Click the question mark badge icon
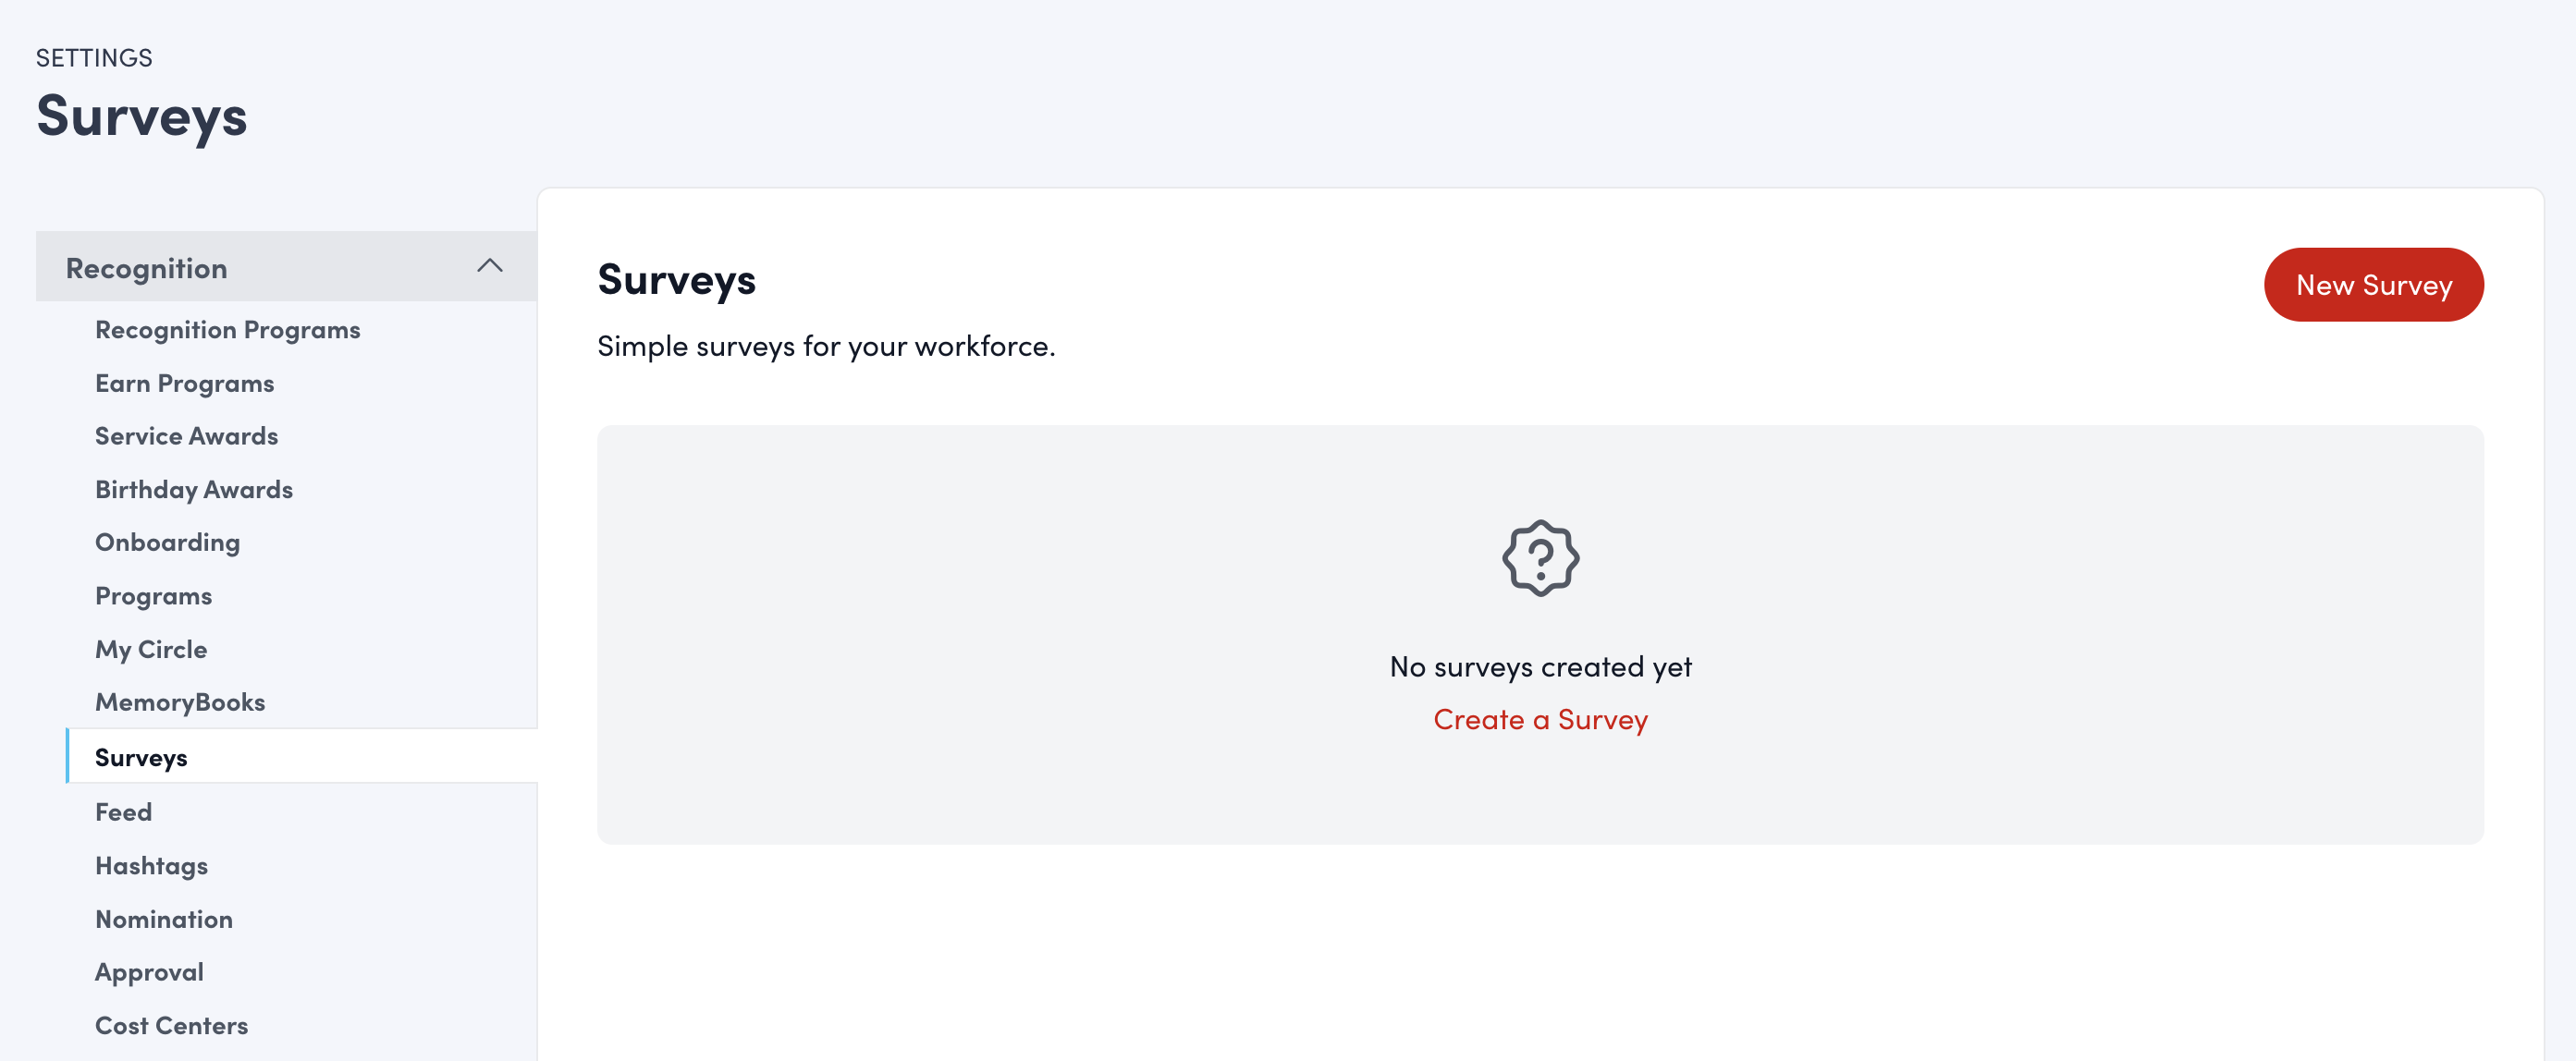2576x1061 pixels. point(1540,559)
